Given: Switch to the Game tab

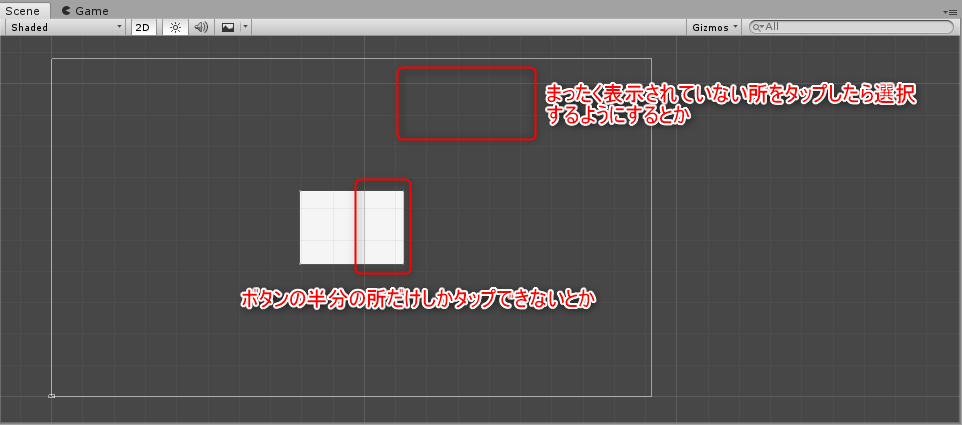Looking at the screenshot, I should (x=85, y=10).
